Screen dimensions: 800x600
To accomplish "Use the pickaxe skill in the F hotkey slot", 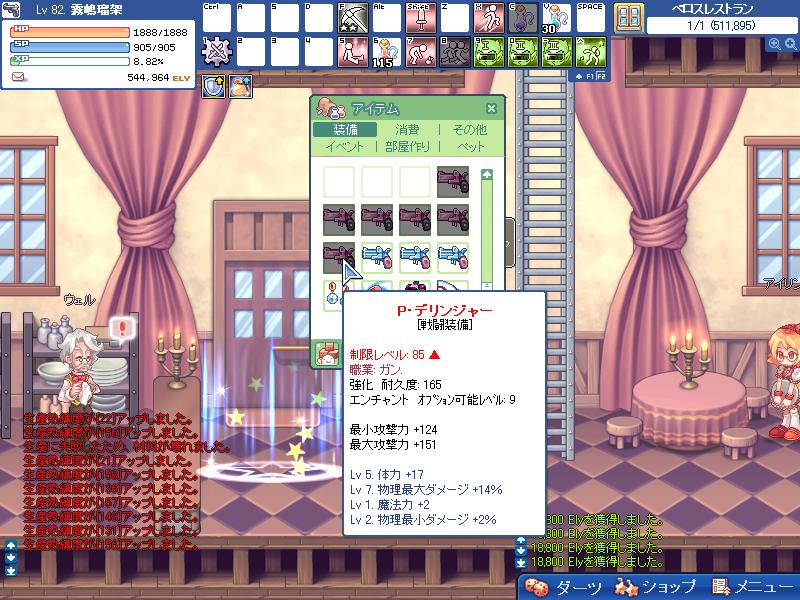I will point(353,18).
